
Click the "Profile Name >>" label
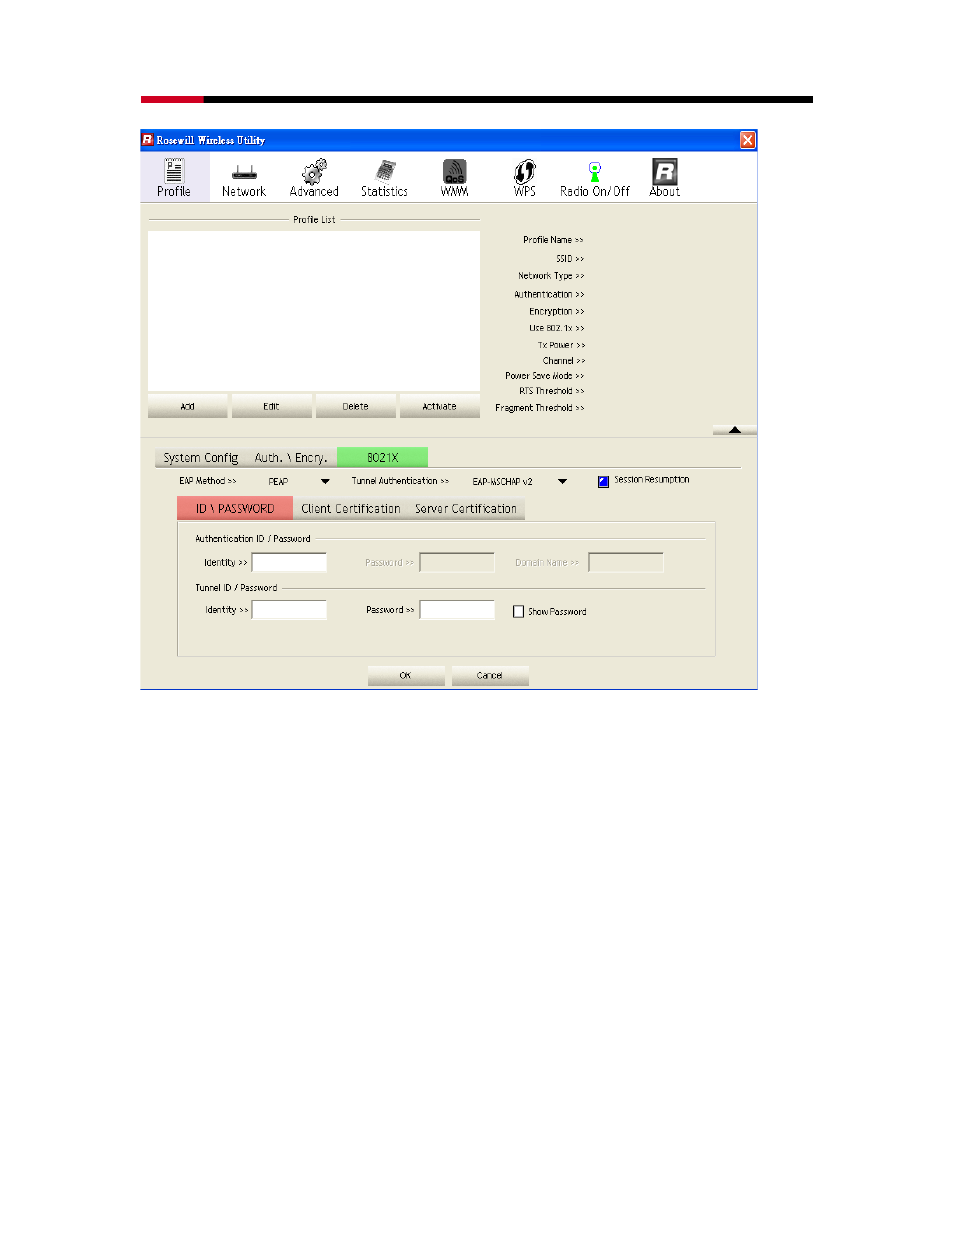point(553,240)
